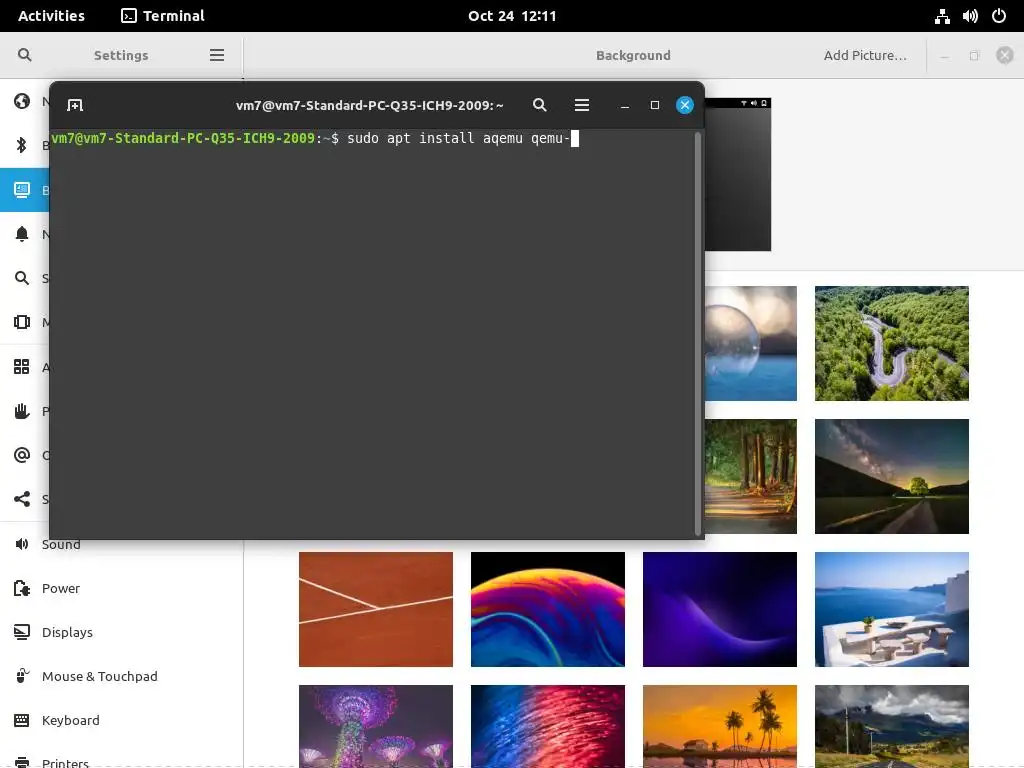Open the Activities overview
This screenshot has height=768, width=1024.
pyautogui.click(x=52, y=16)
